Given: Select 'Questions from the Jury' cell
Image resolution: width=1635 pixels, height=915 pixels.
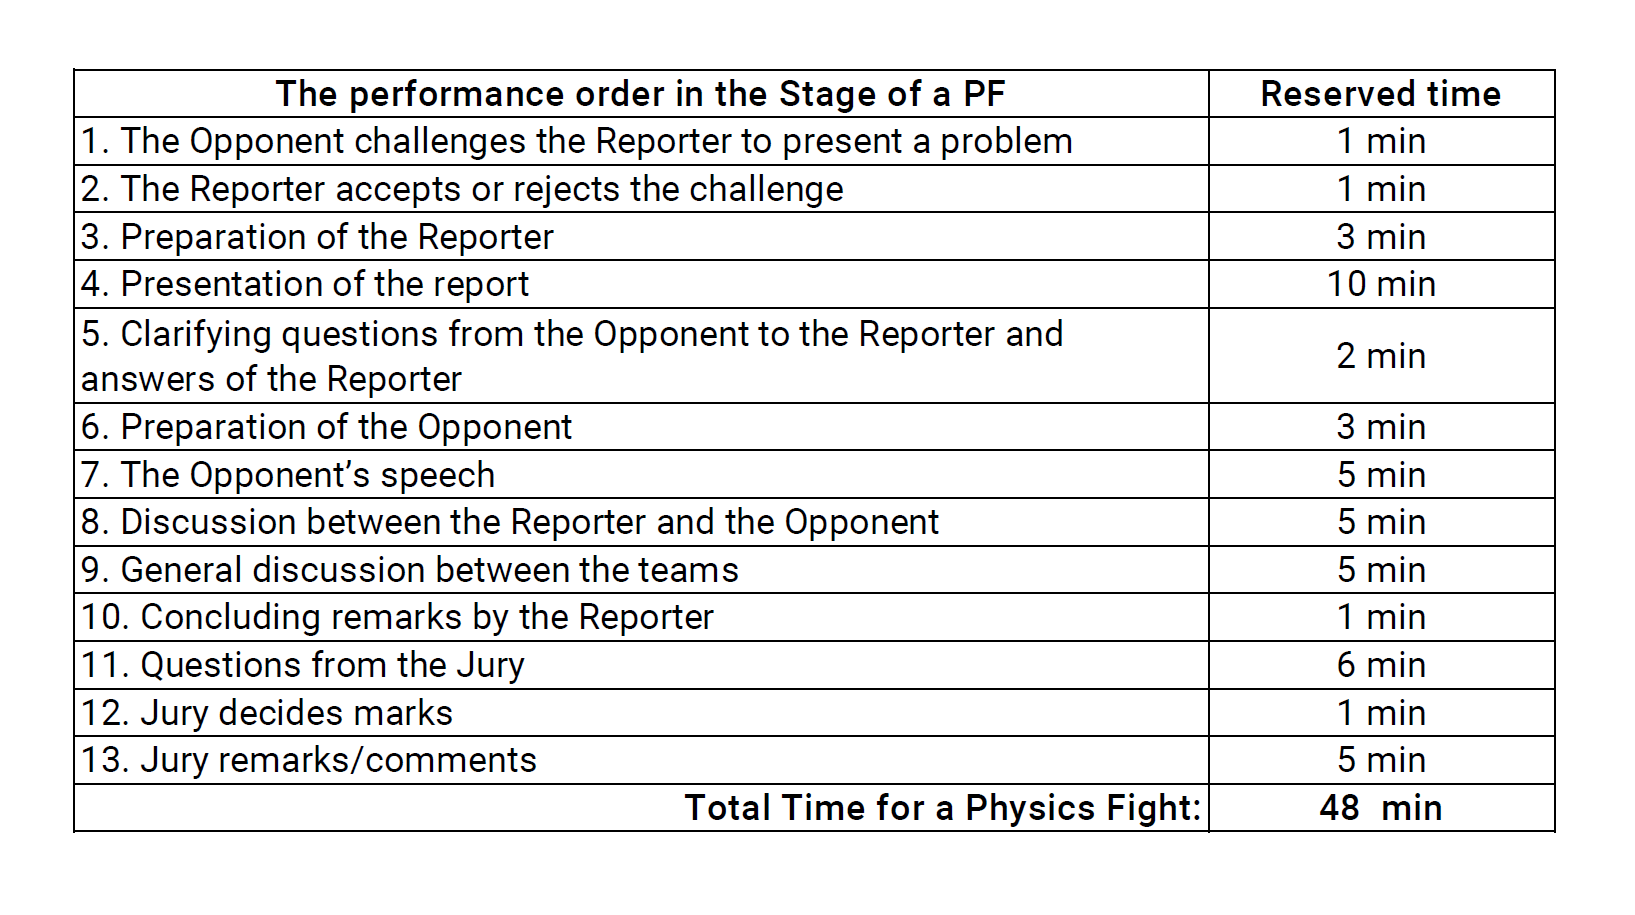Looking at the screenshot, I should [641, 665].
